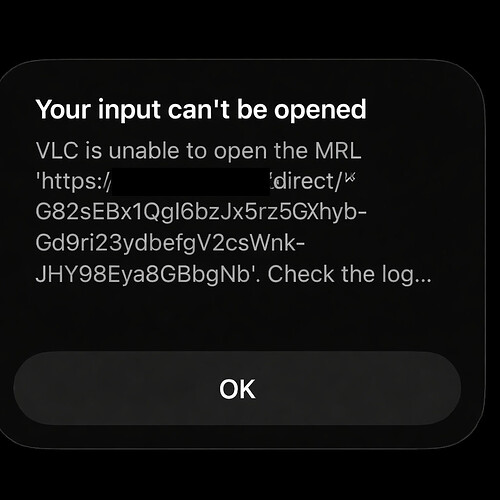The height and width of the screenshot is (500, 500).
Task: Click the word "Your" in the title
Action: click(x=63, y=110)
